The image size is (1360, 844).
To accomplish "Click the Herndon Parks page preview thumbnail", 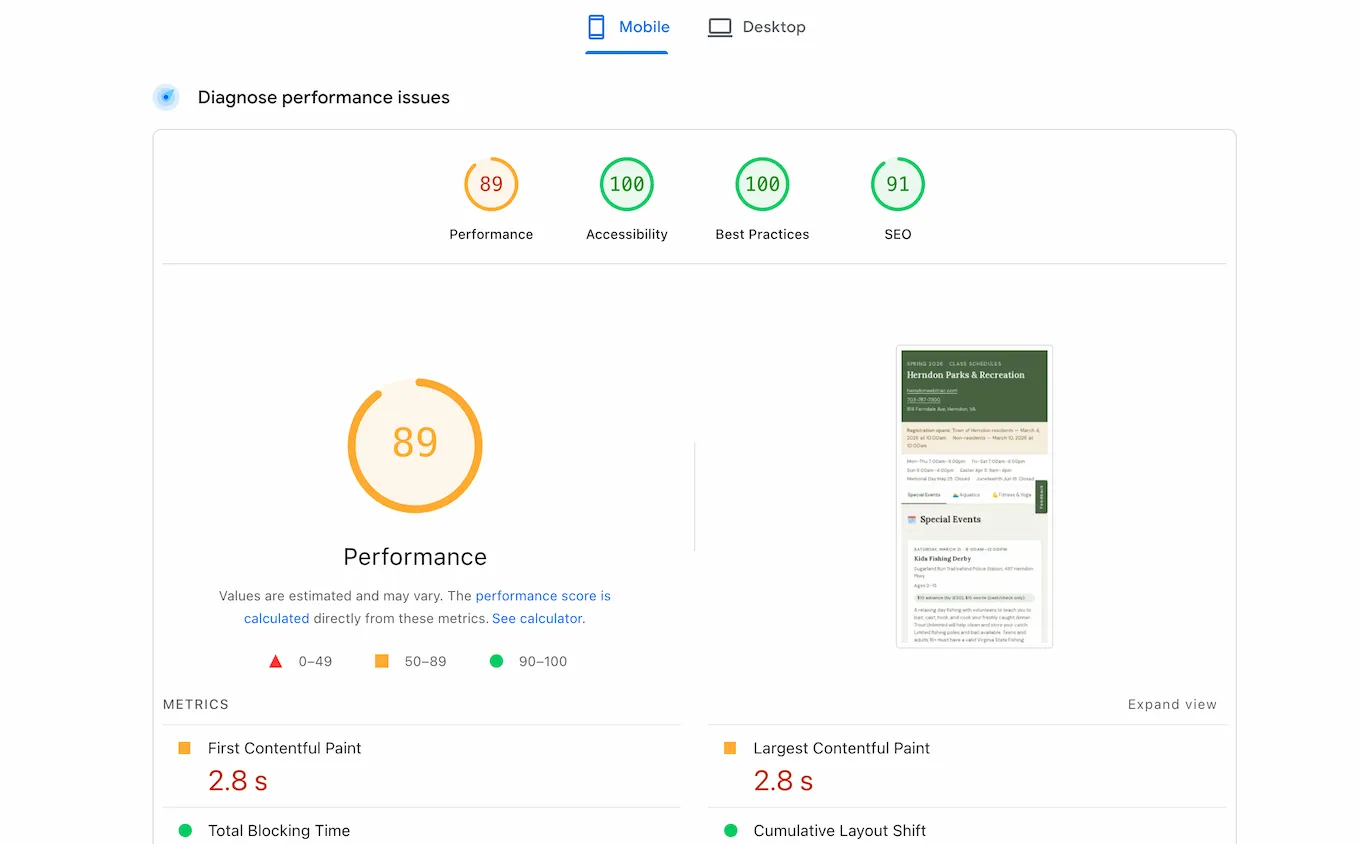I will coord(974,494).
